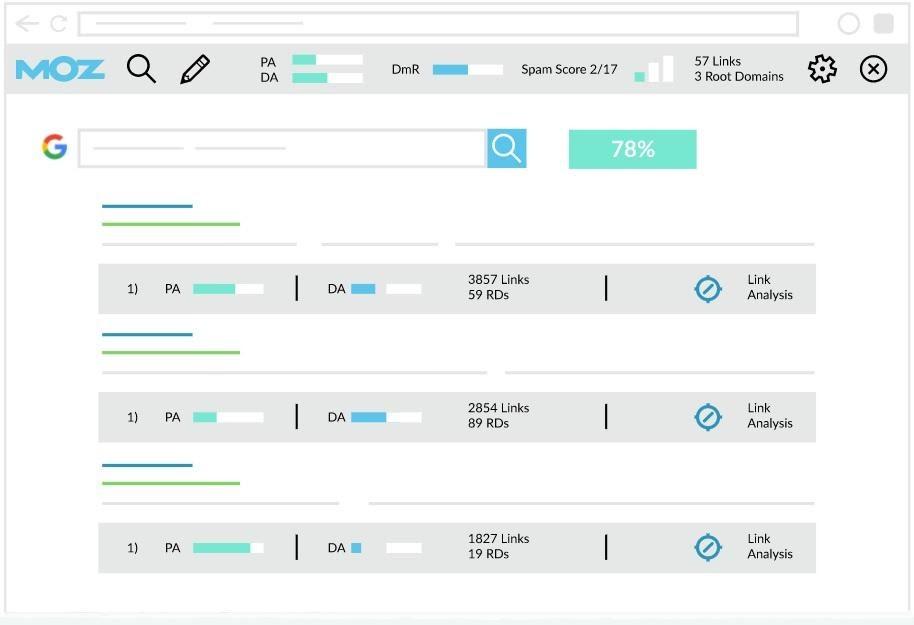Click the Google logo icon
This screenshot has height=625, width=914.
[54, 148]
